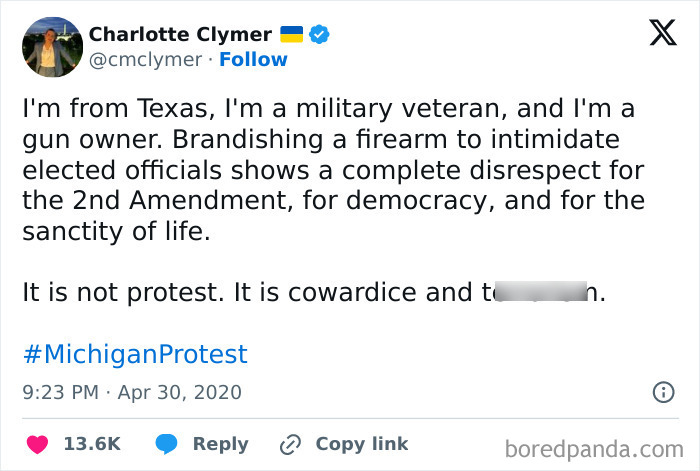
Task: Click the Charlotte Clymer display name
Action: pyautogui.click(x=180, y=34)
